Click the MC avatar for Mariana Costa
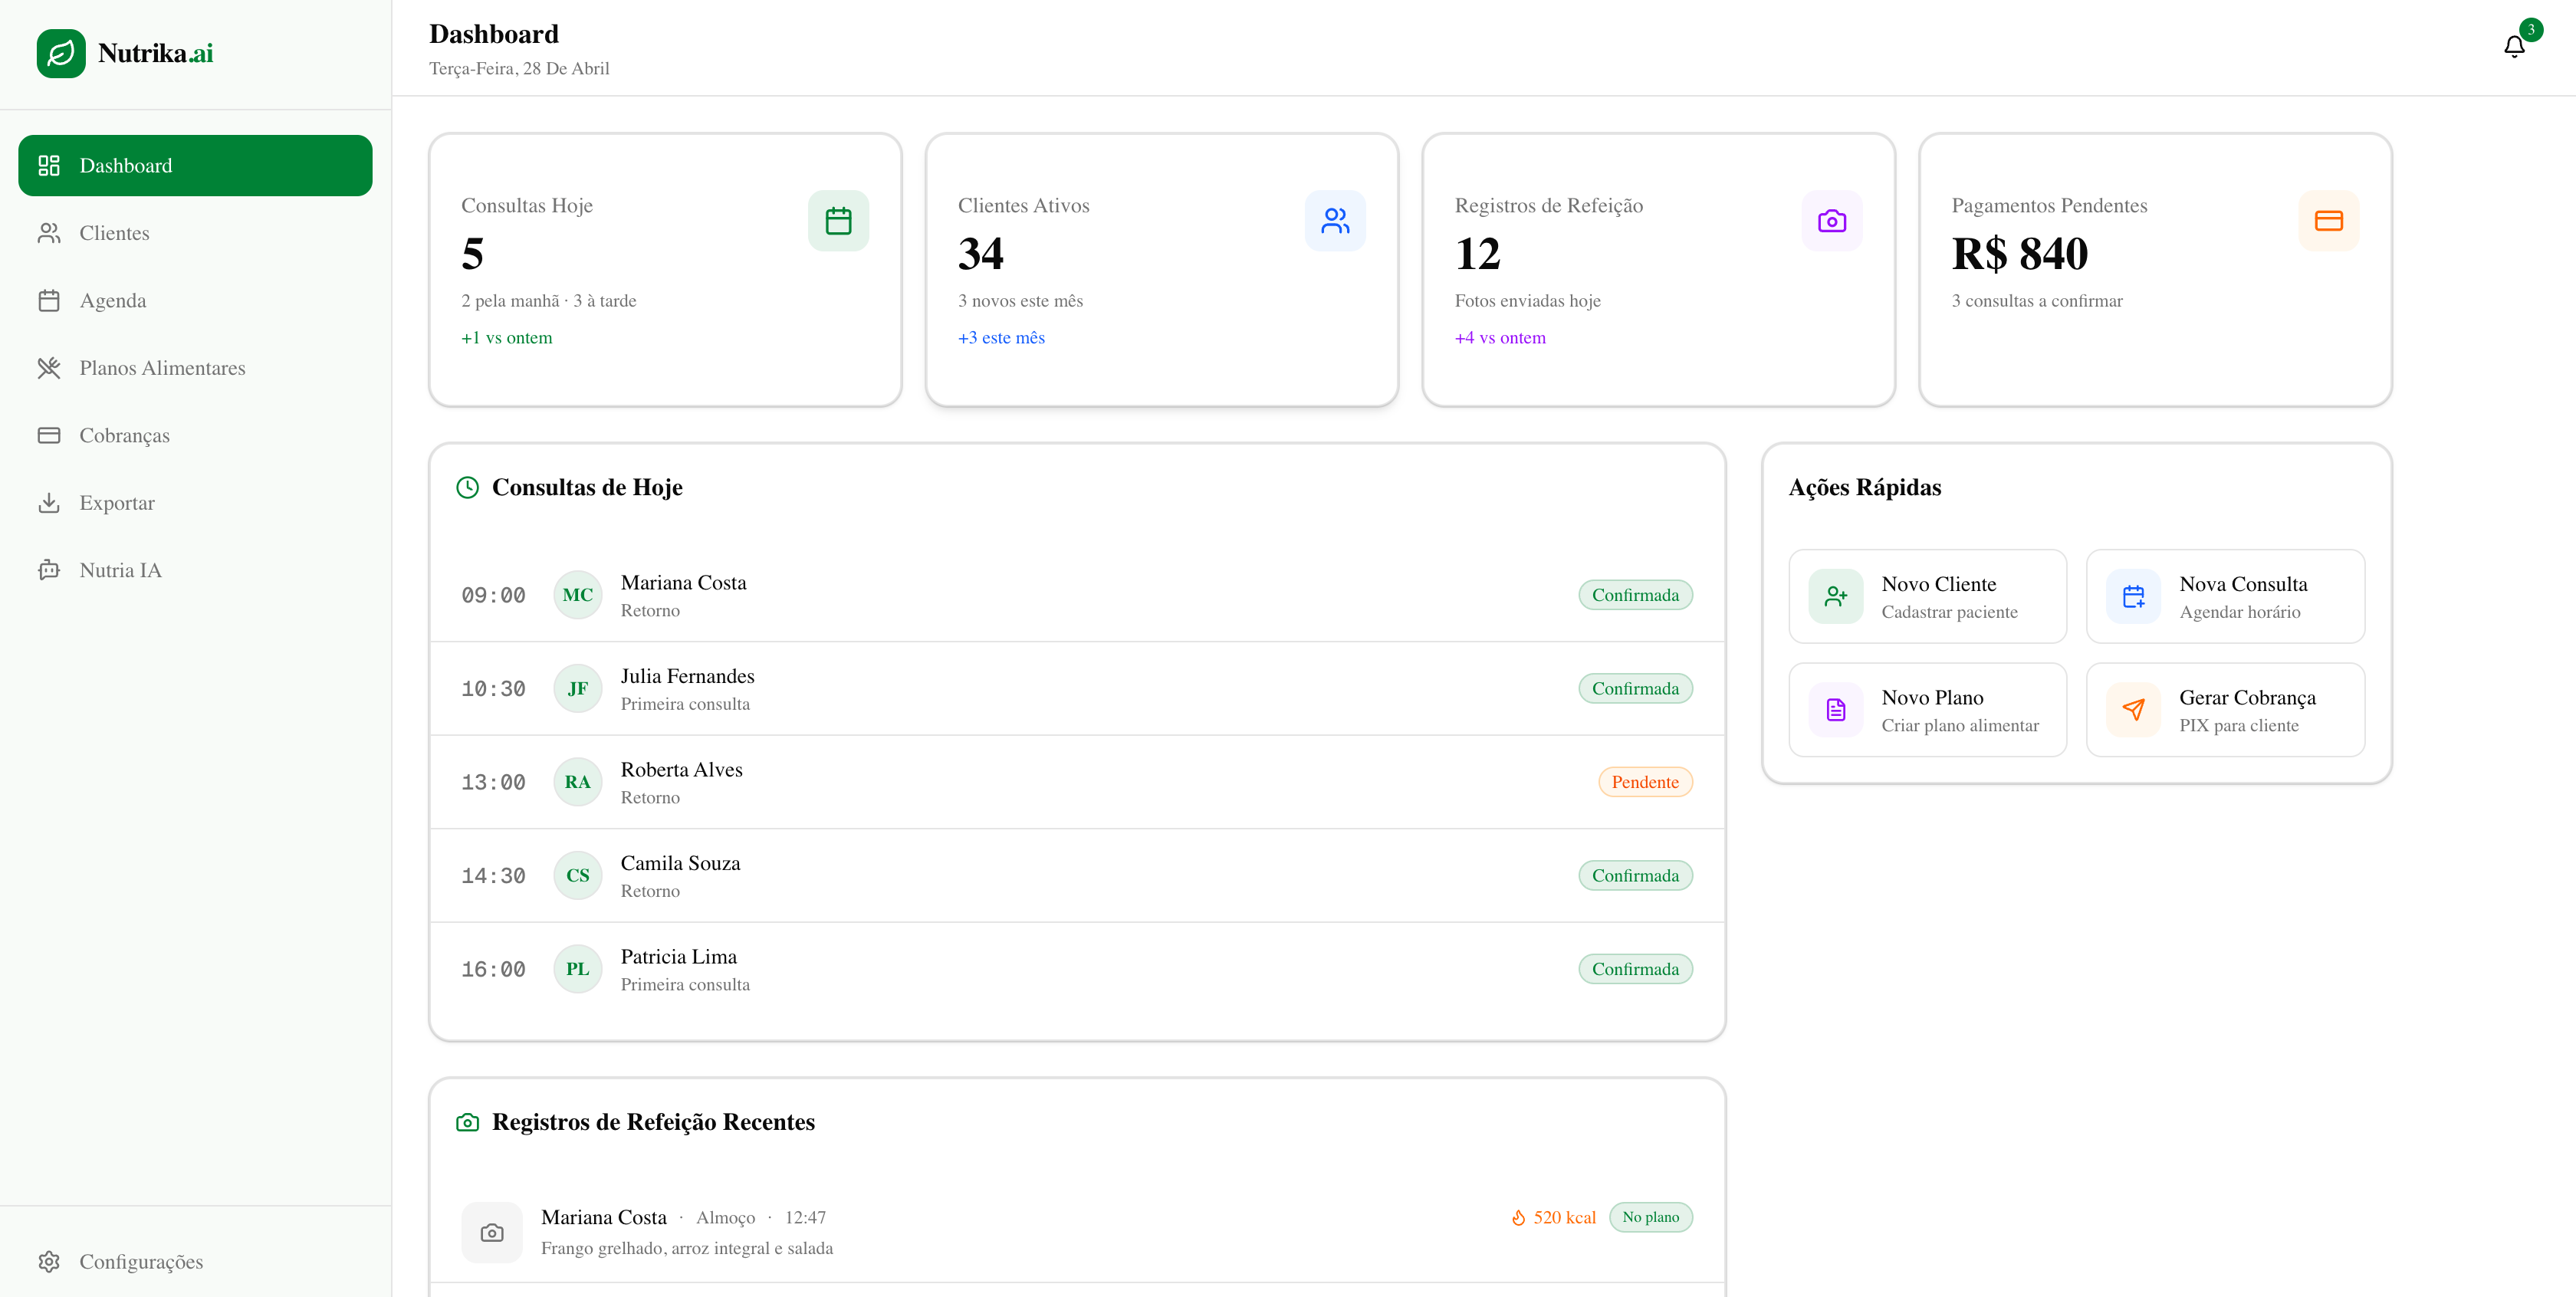 coord(578,595)
